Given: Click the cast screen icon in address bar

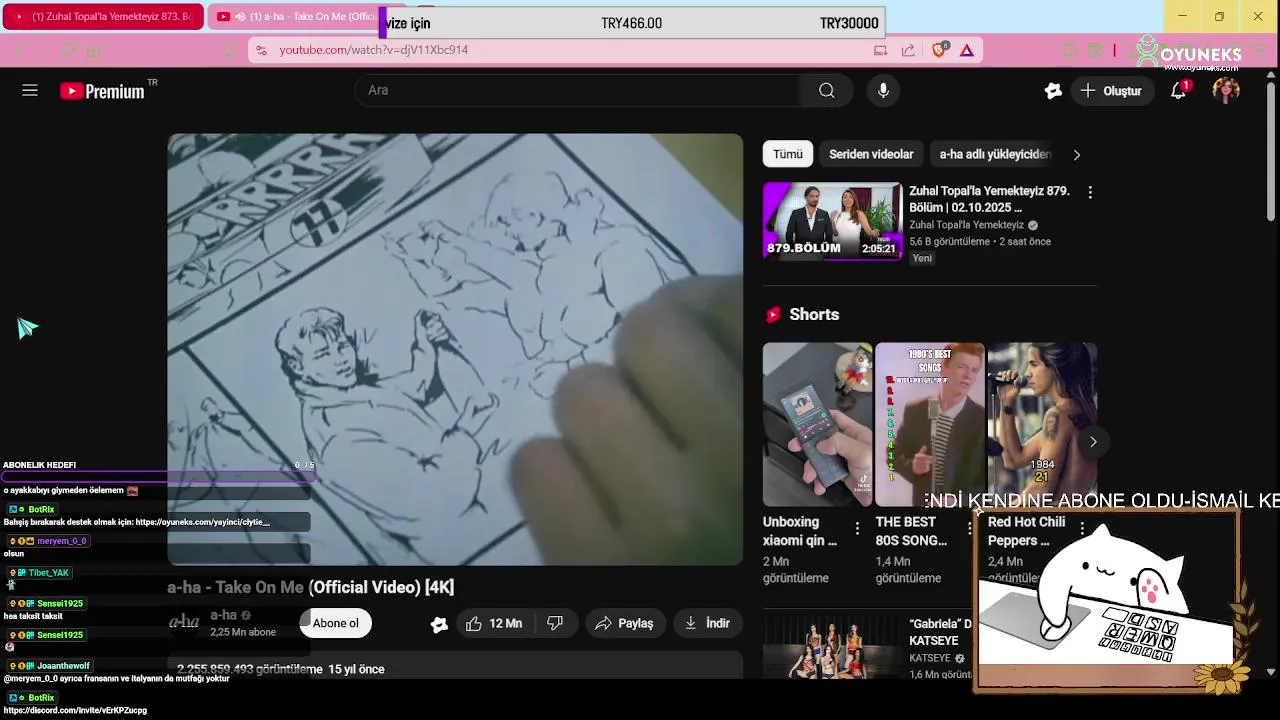Looking at the screenshot, I should pos(880,50).
